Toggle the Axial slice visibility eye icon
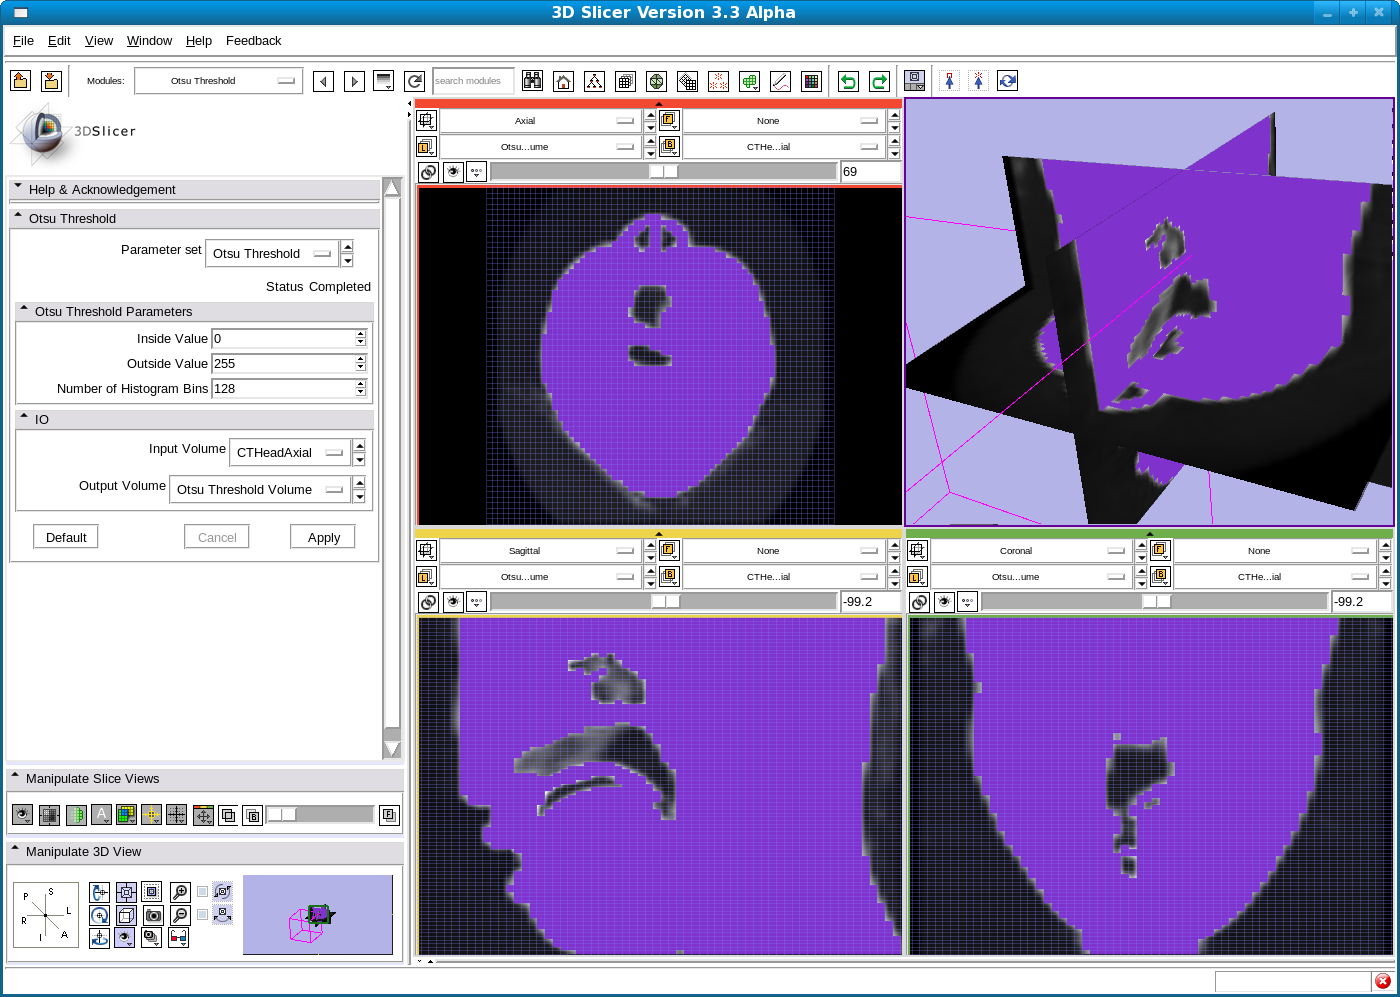 453,172
